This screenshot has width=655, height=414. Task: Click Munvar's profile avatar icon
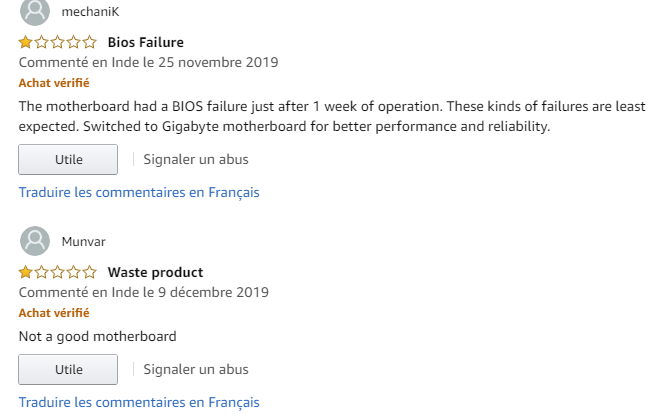[x=34, y=241]
